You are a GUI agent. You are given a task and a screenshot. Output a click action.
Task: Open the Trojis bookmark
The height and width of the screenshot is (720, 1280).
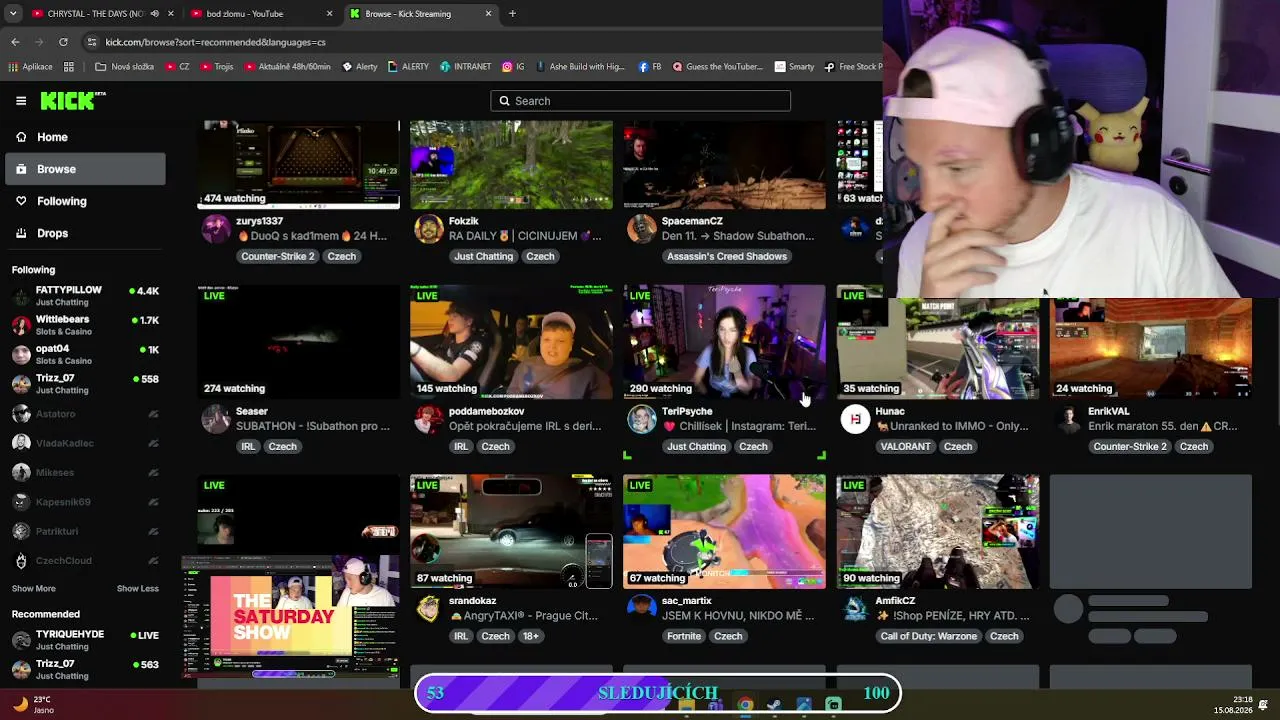coord(217,67)
